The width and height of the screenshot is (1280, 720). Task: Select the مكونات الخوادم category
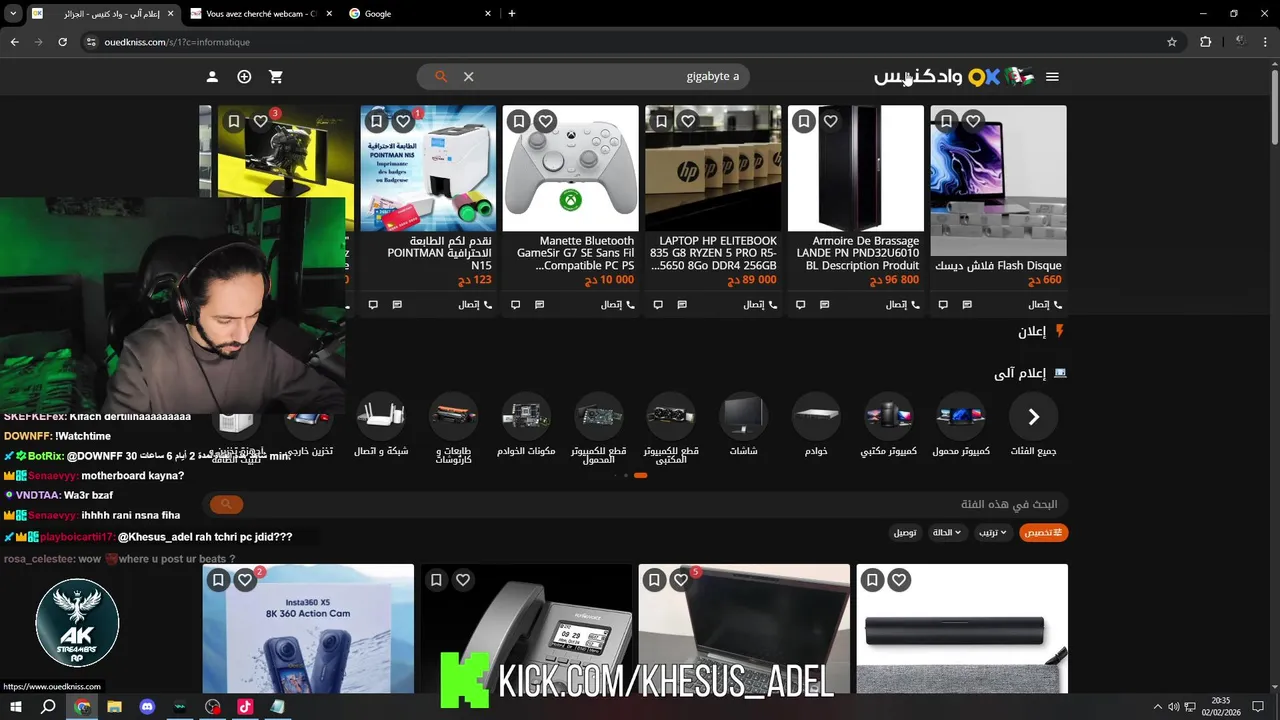526,427
